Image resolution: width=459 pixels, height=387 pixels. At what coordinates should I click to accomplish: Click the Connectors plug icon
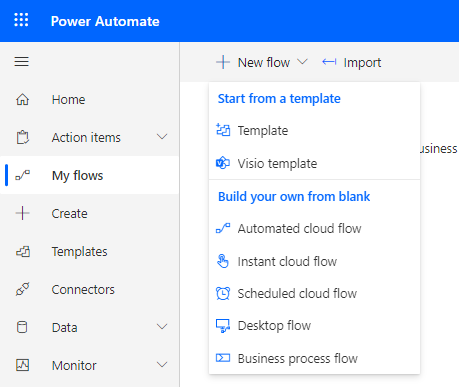(23, 289)
